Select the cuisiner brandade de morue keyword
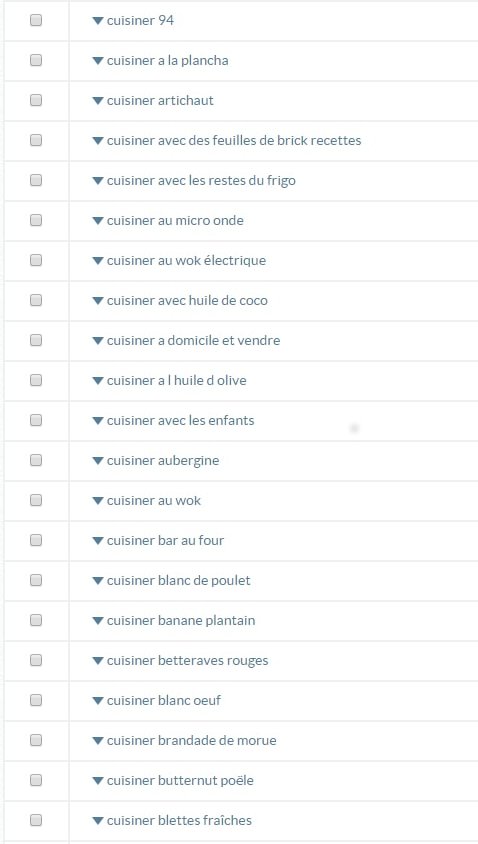Image resolution: width=478 pixels, height=844 pixels. pyautogui.click(x=192, y=741)
